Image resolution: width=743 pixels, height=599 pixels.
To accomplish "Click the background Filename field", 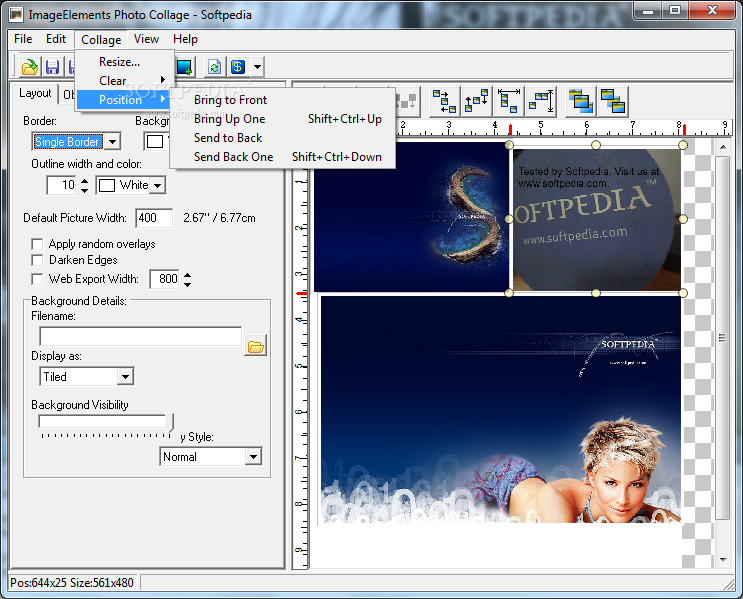I will (x=141, y=336).
